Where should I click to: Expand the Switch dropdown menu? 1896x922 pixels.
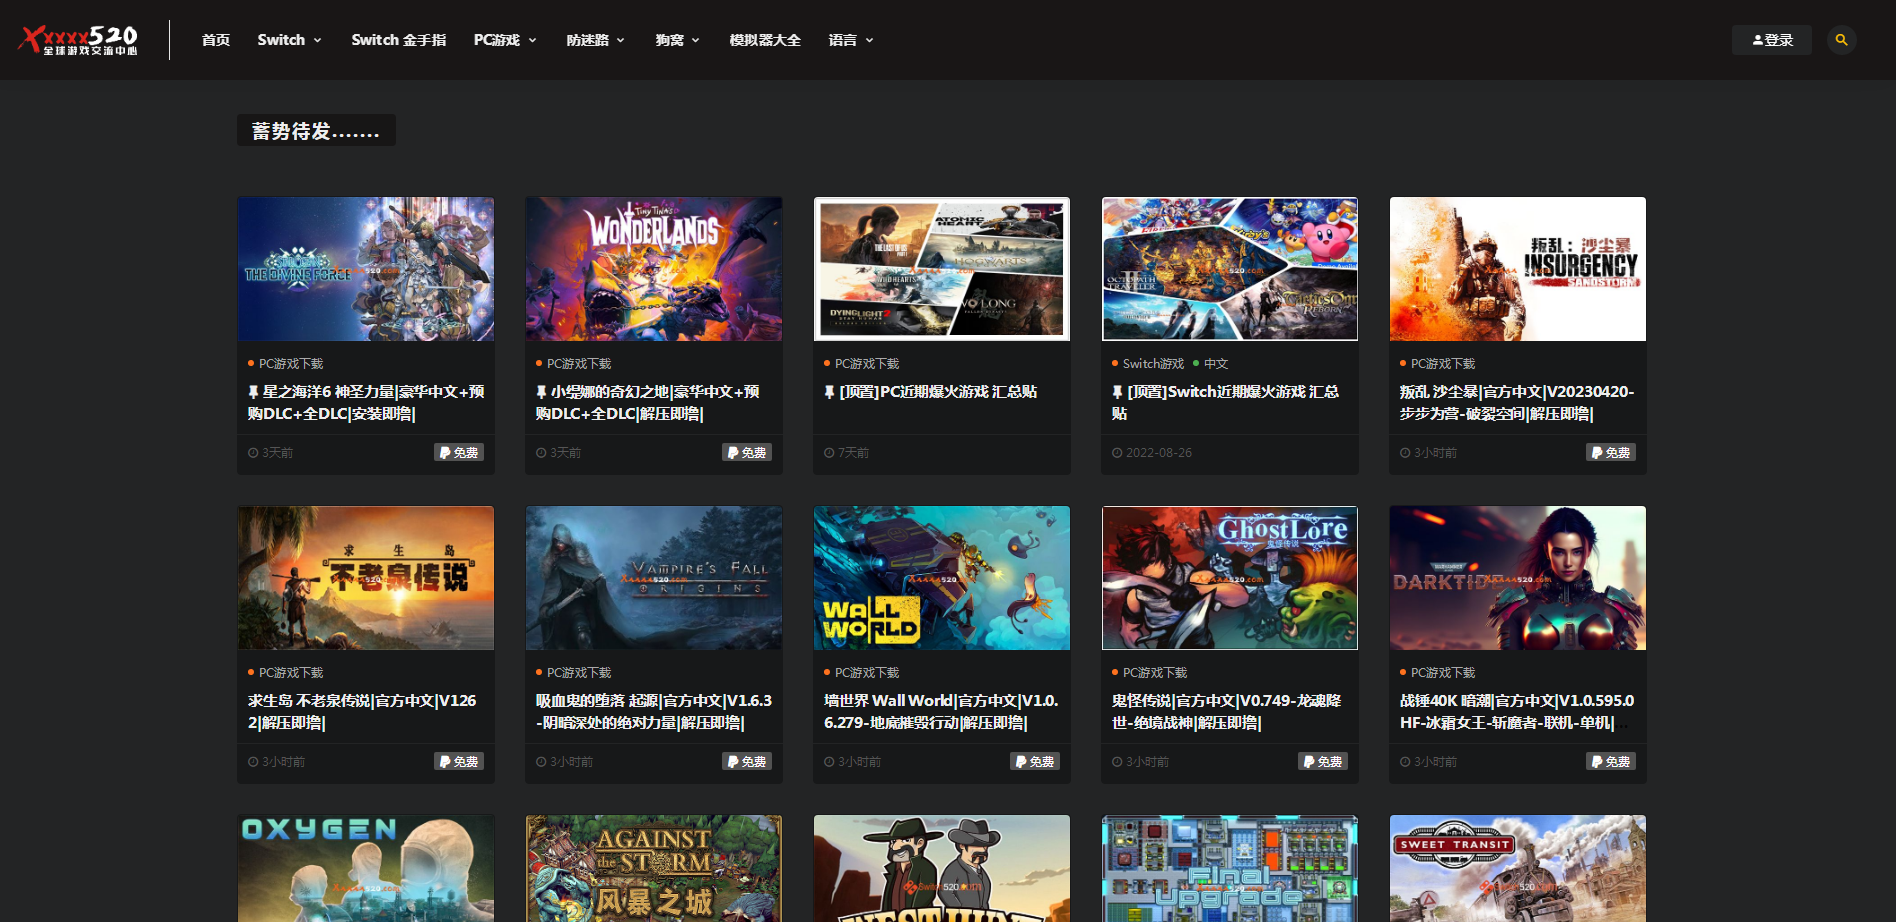click(x=289, y=40)
